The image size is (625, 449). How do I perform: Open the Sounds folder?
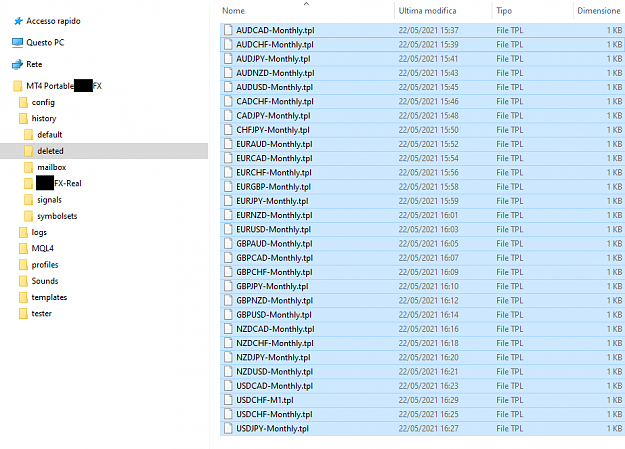click(45, 281)
